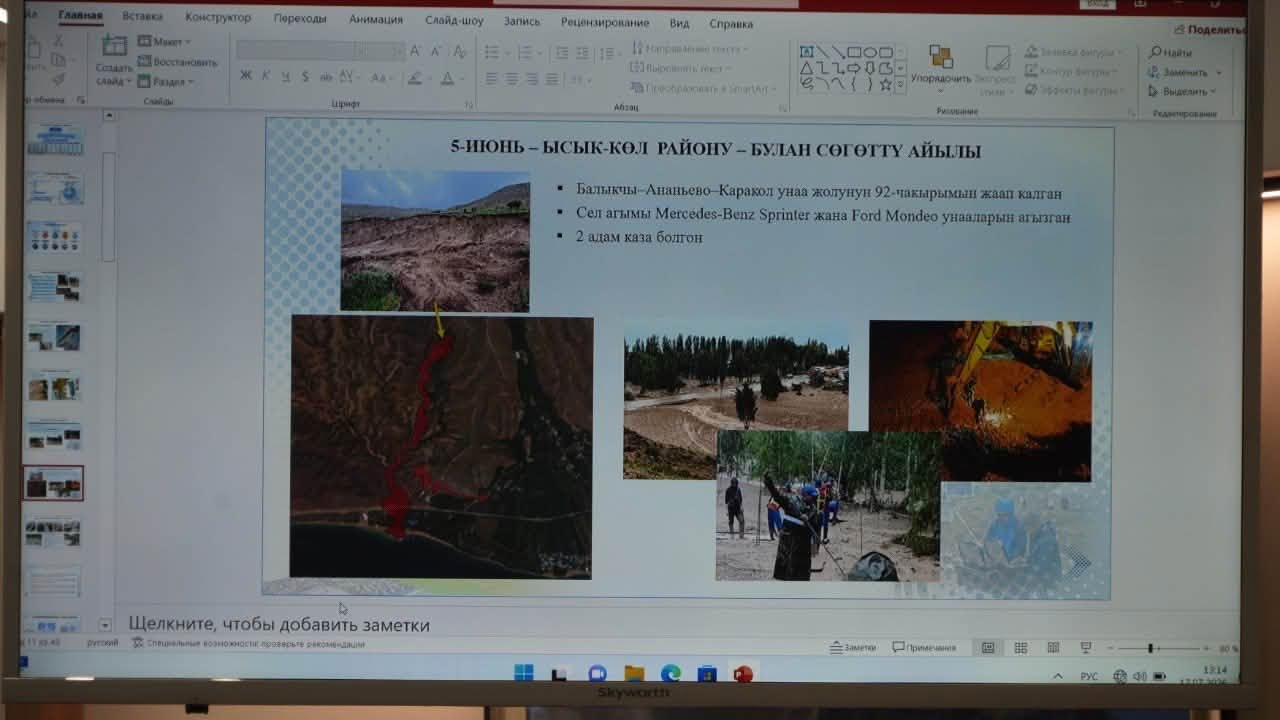Open the Макет layout dropdown

pyautogui.click(x=165, y=42)
